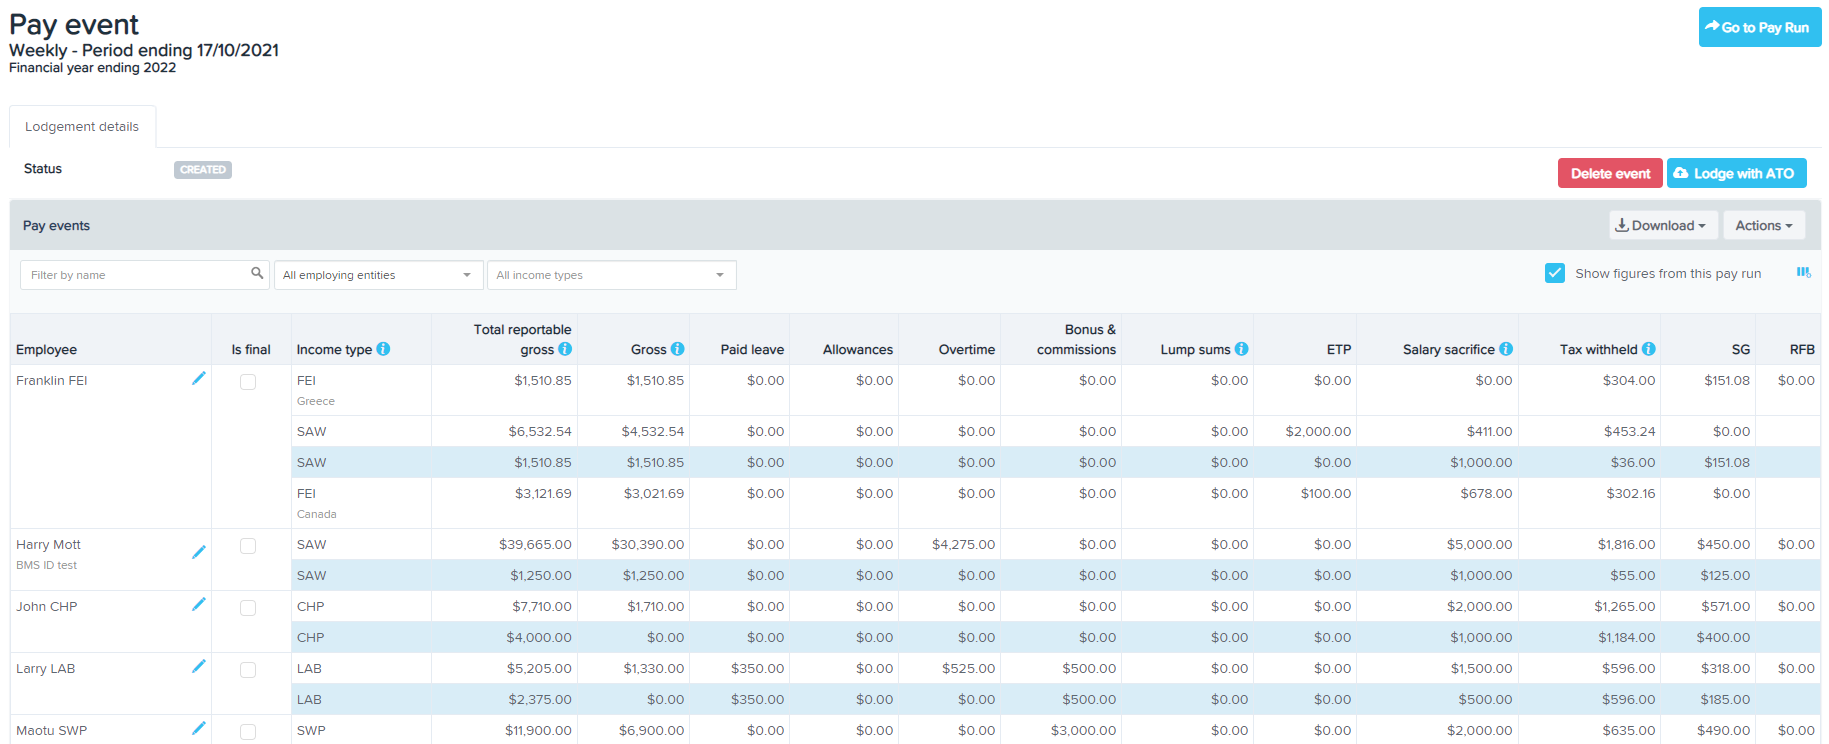
Task: Click the Filter by name field
Action: tap(135, 275)
